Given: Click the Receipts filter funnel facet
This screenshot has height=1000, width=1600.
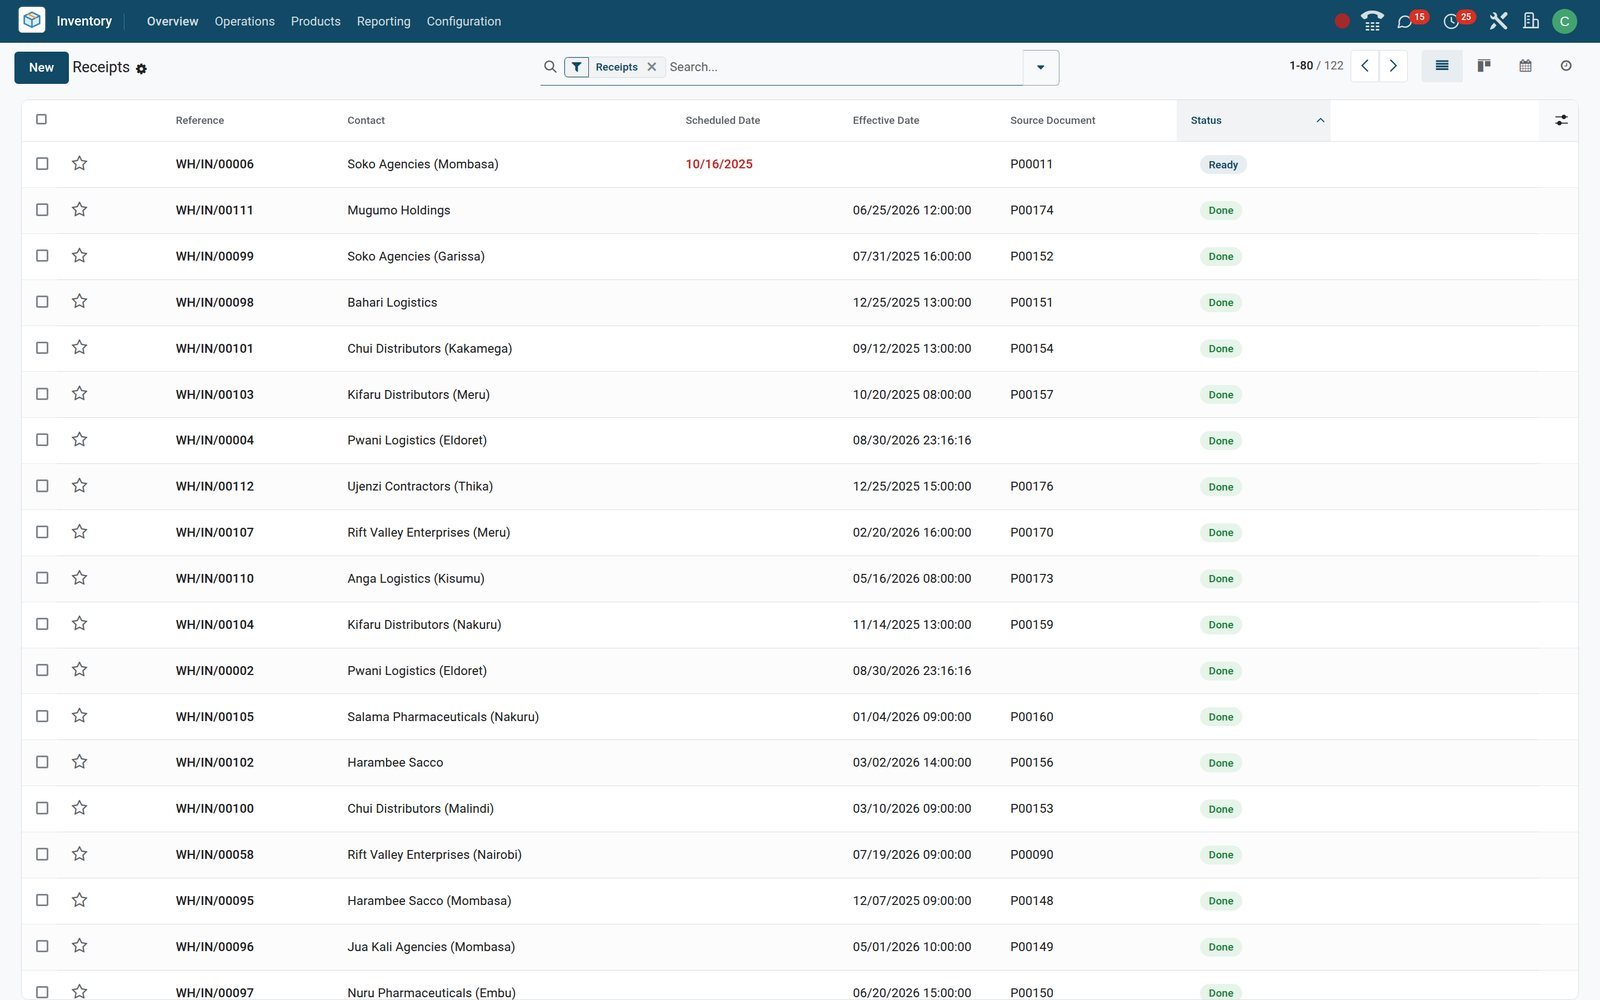Looking at the screenshot, I should pyautogui.click(x=577, y=67).
